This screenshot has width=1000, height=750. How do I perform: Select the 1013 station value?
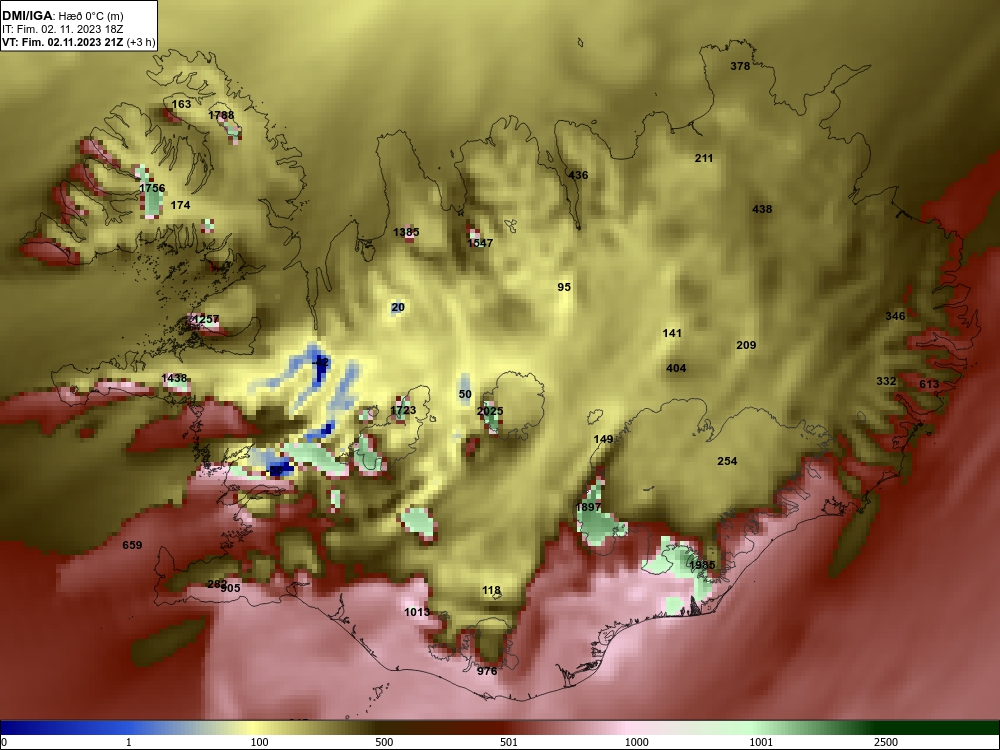tap(417, 612)
